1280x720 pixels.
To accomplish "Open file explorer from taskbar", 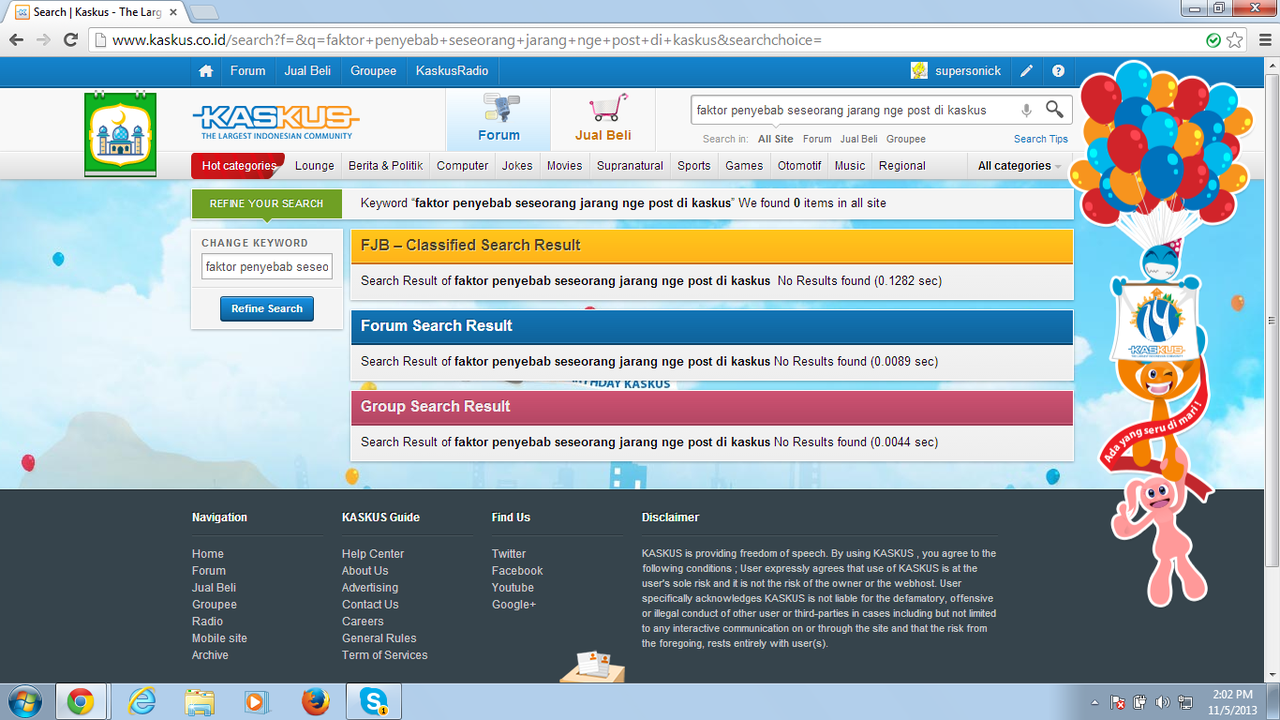I will coord(200,702).
